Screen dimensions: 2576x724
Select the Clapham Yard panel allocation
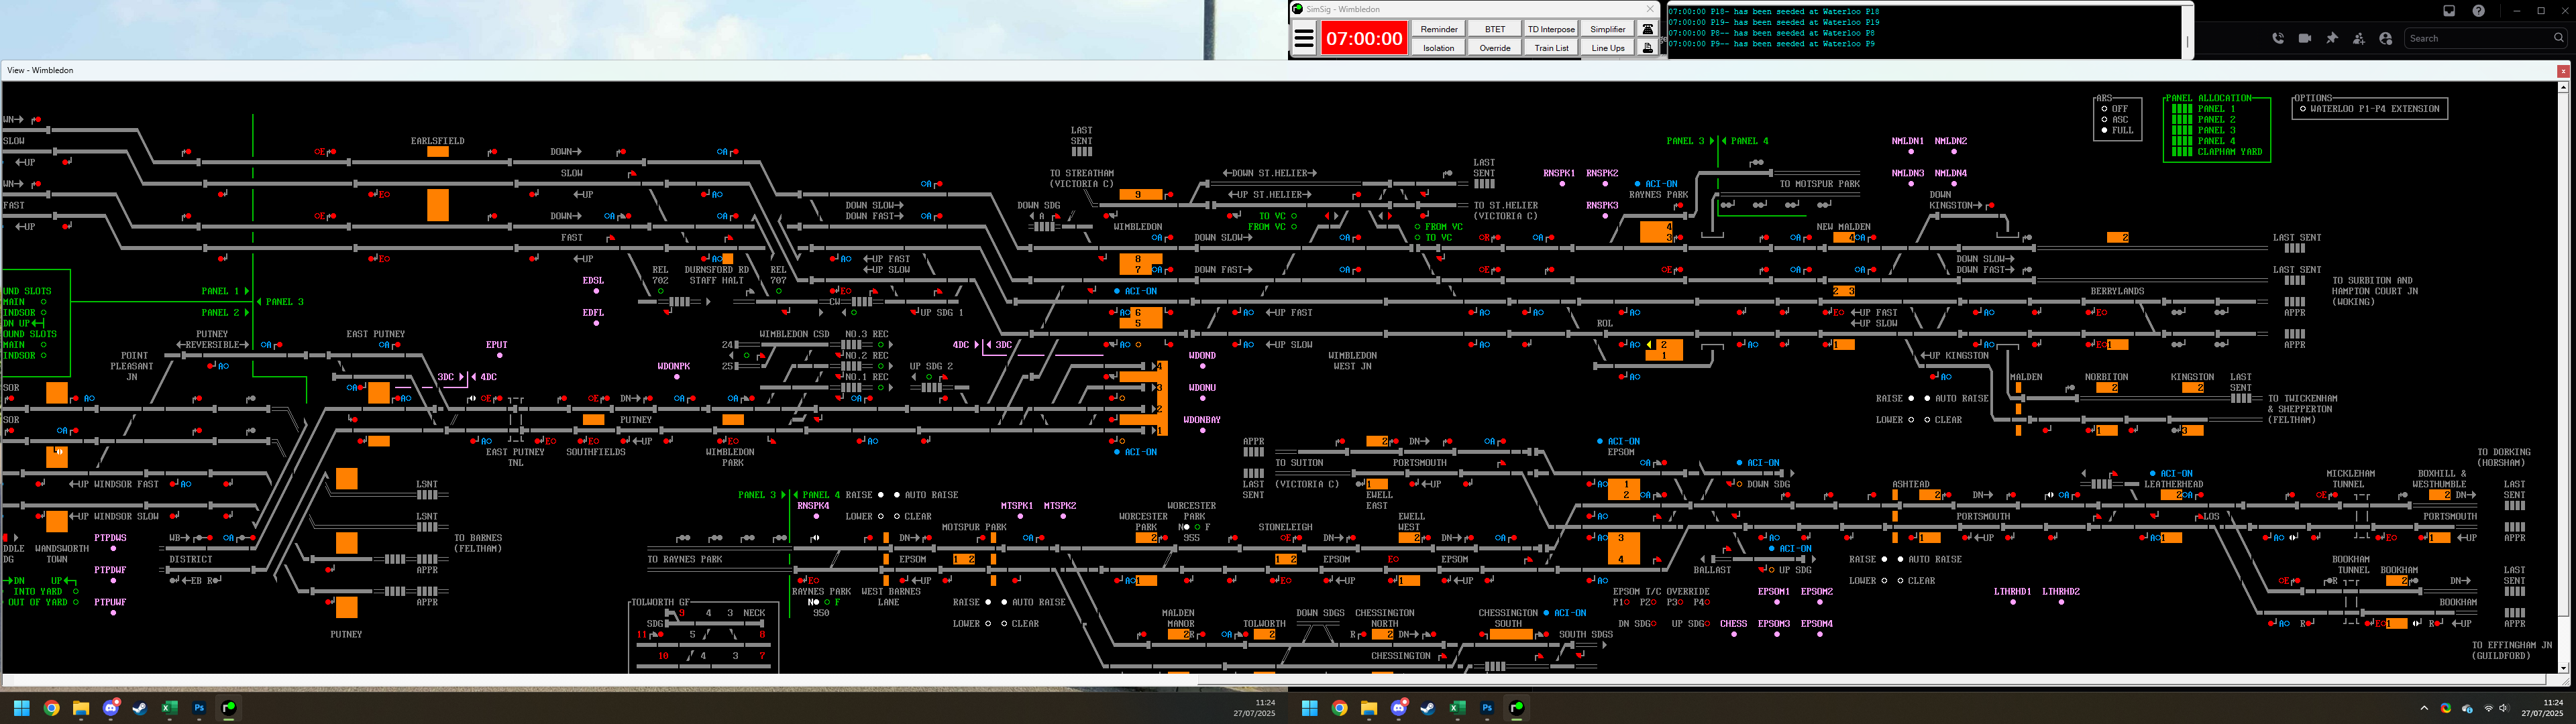tap(2229, 152)
